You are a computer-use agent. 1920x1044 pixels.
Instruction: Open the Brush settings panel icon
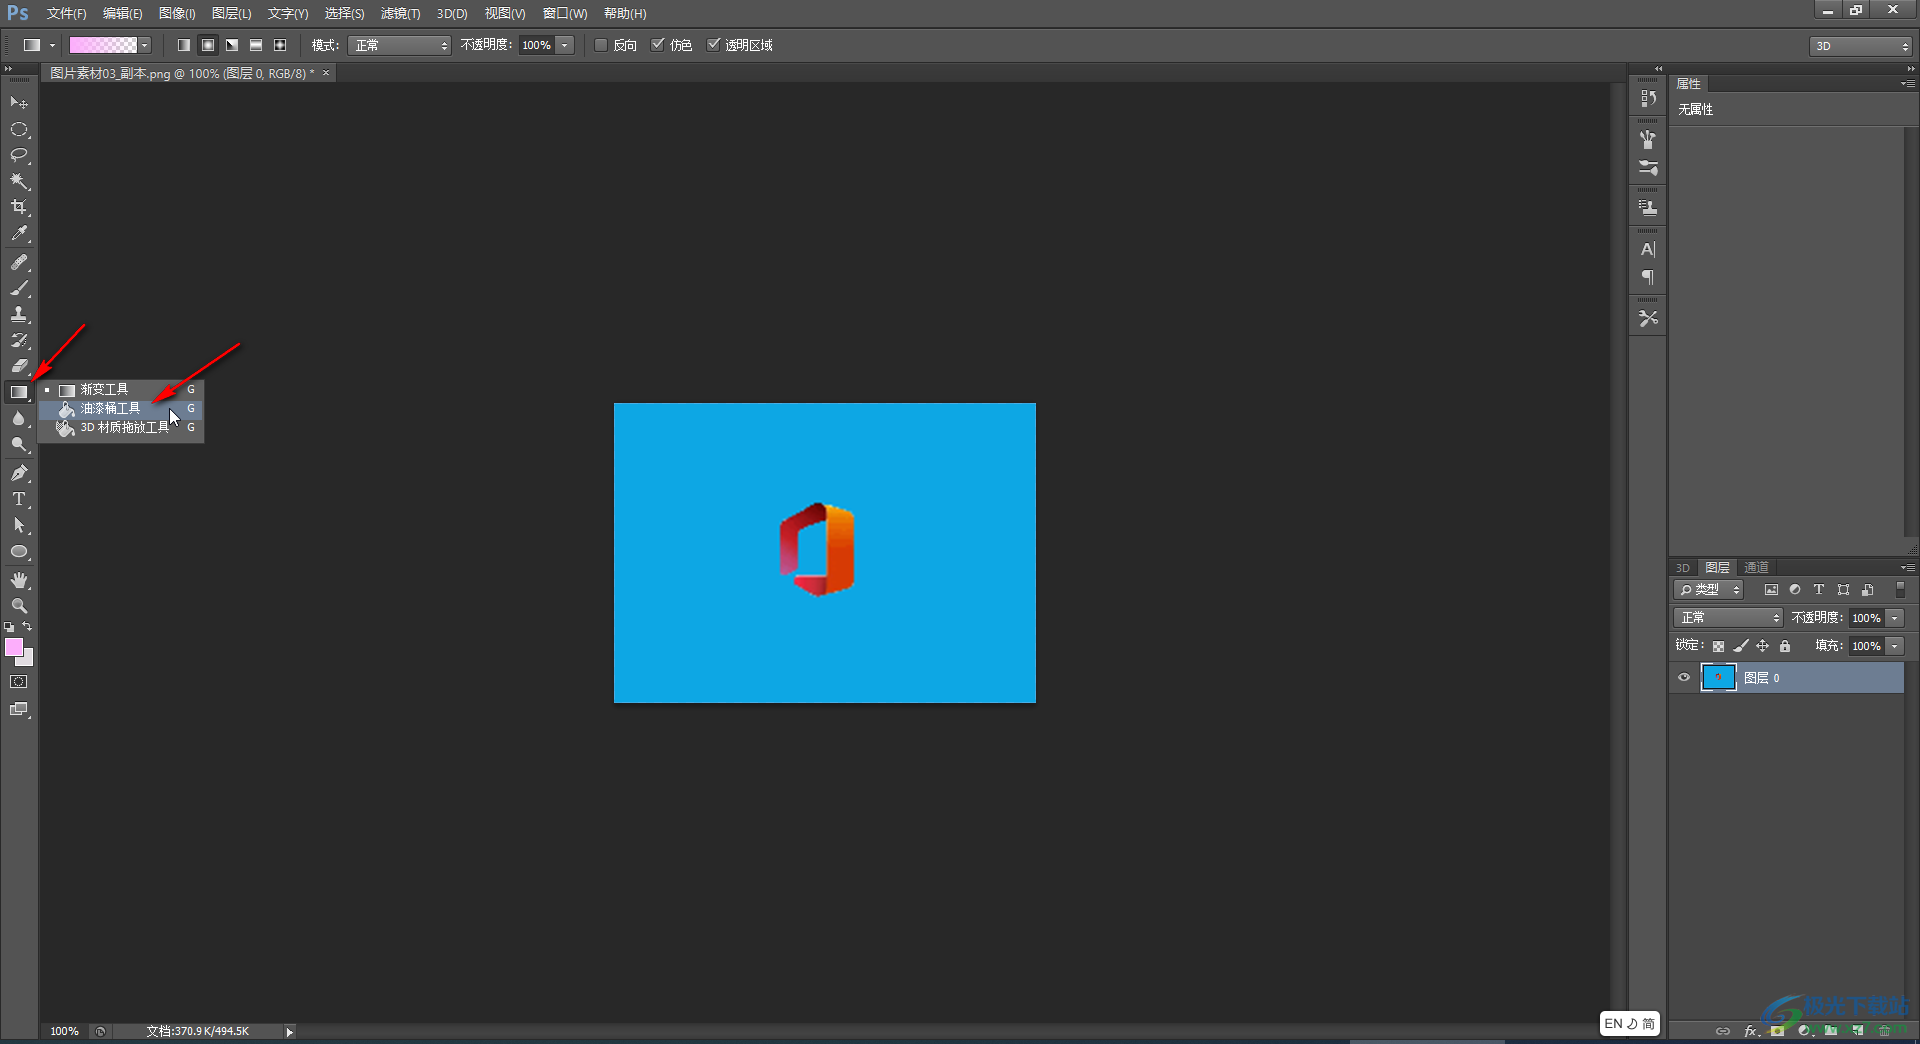(1648, 168)
